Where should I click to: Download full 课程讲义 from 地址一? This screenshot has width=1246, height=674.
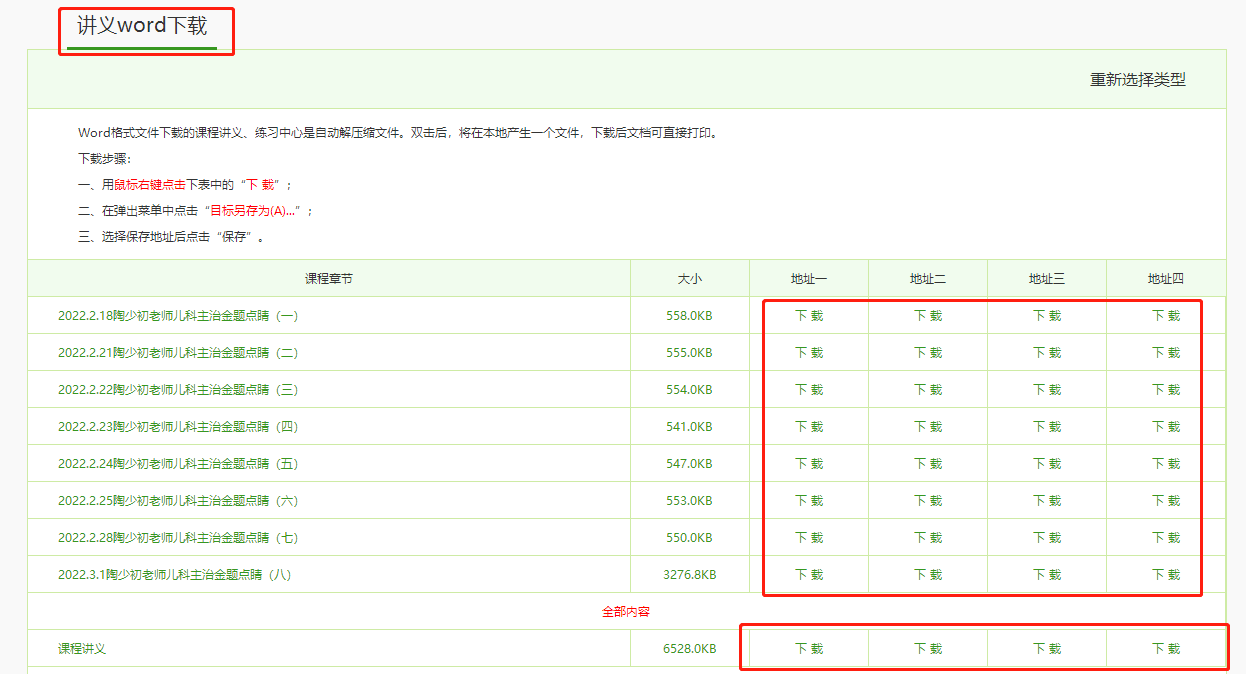(x=809, y=649)
